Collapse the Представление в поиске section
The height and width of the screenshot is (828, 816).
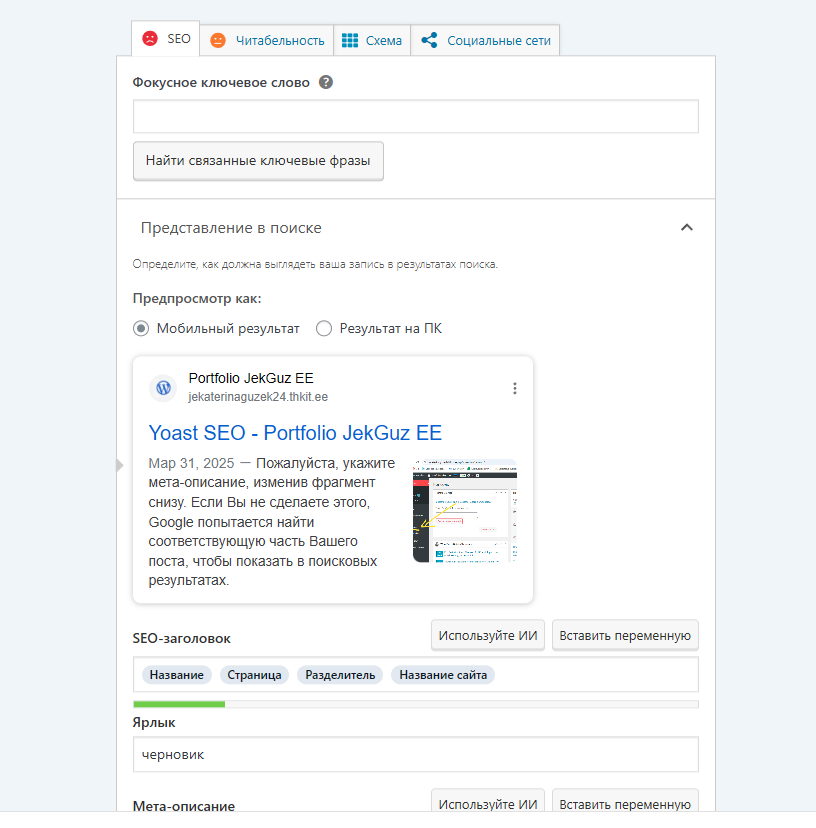click(x=687, y=228)
